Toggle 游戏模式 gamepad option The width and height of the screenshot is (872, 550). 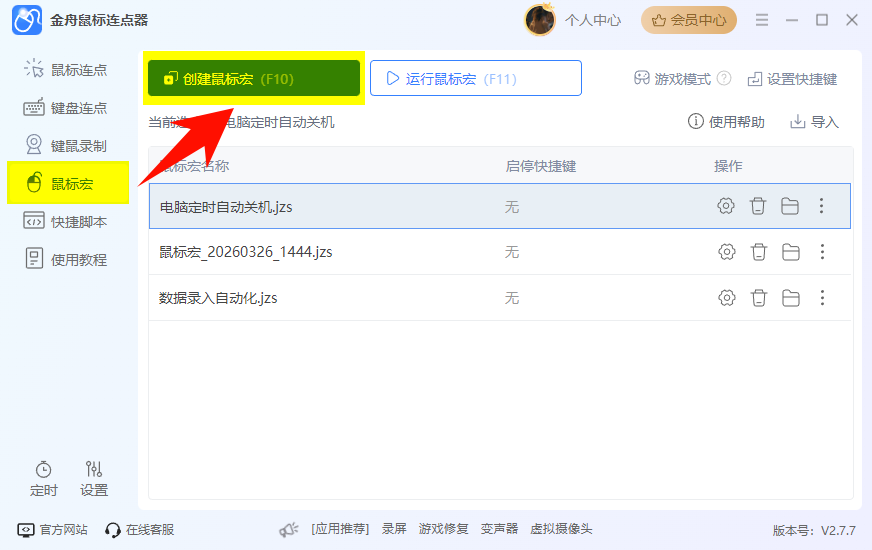pyautogui.click(x=672, y=79)
